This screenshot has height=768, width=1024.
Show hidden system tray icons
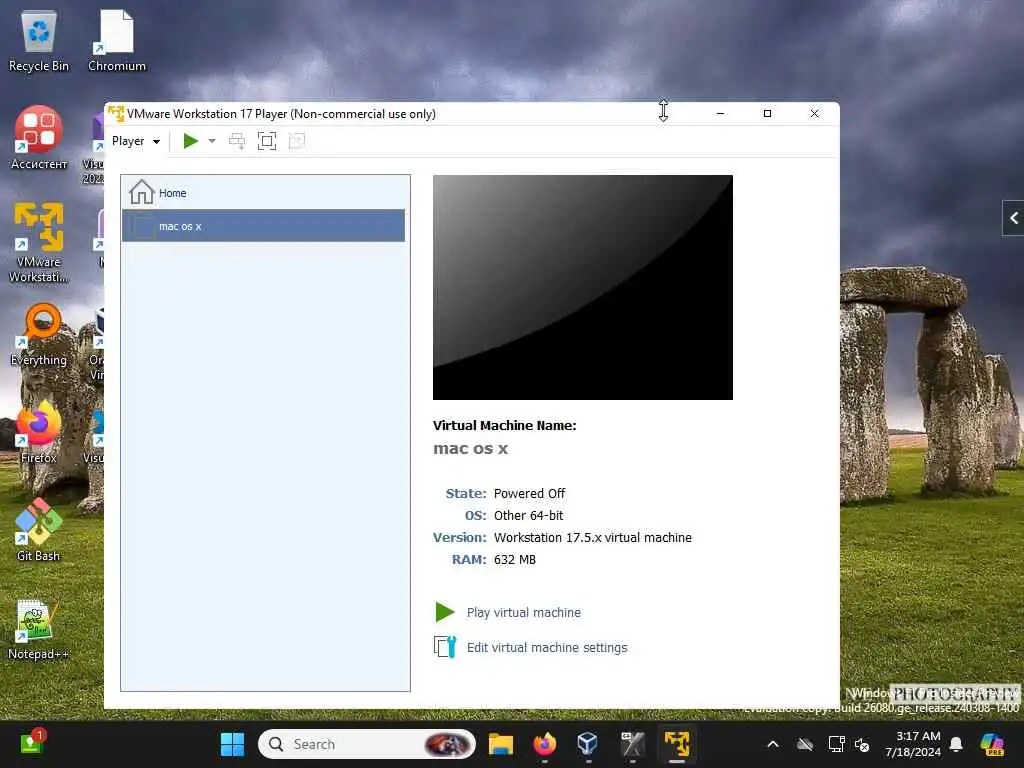point(773,744)
